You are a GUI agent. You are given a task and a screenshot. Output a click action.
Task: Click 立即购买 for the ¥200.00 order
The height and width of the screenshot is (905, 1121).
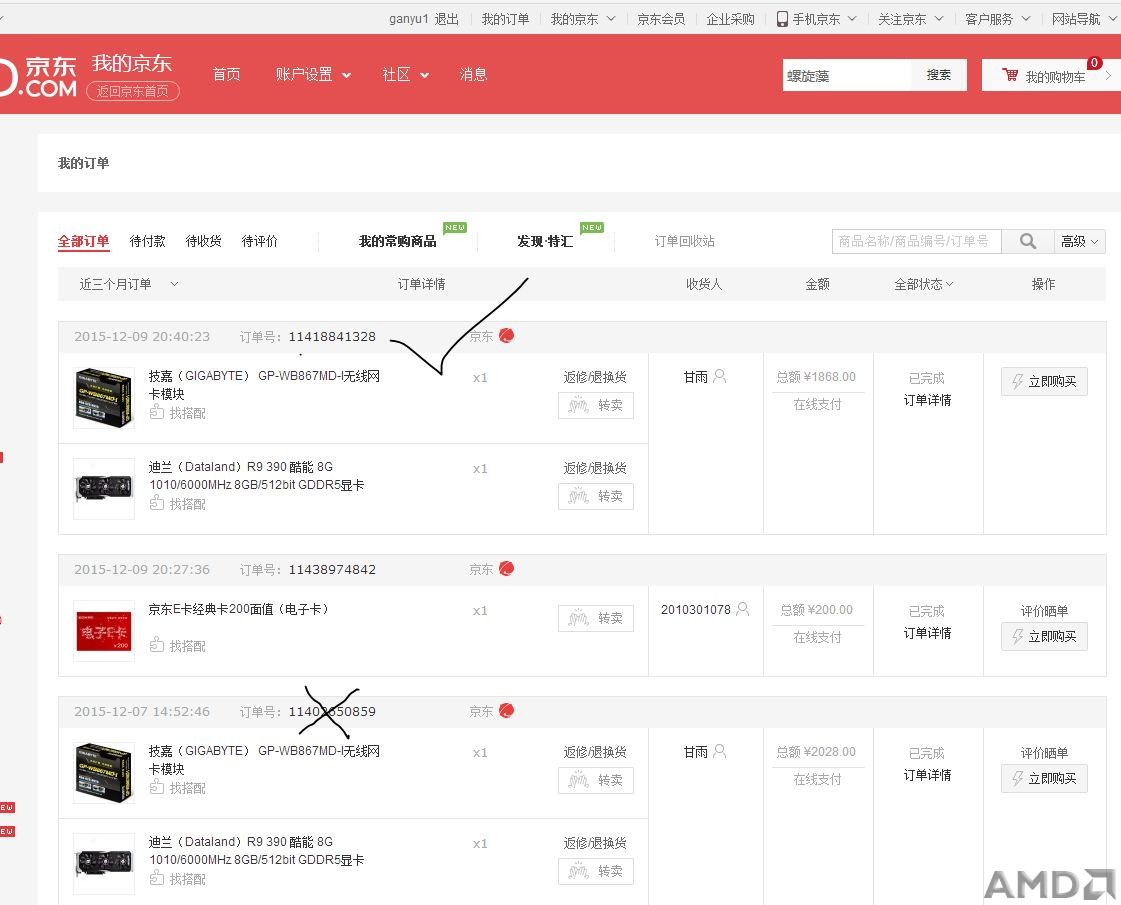(1044, 636)
